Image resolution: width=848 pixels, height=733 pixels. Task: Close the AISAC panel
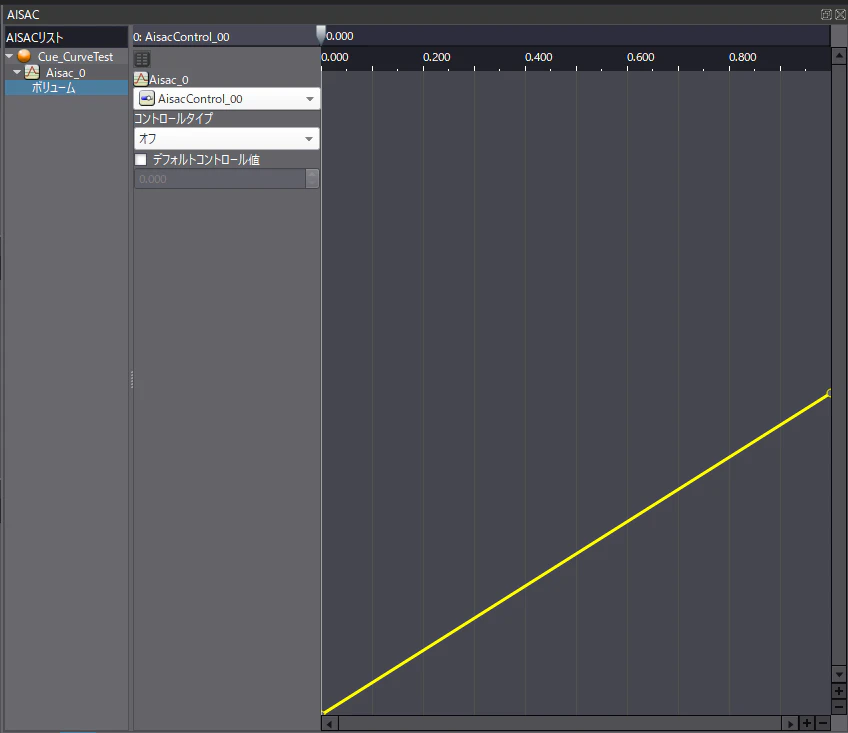[x=840, y=15]
